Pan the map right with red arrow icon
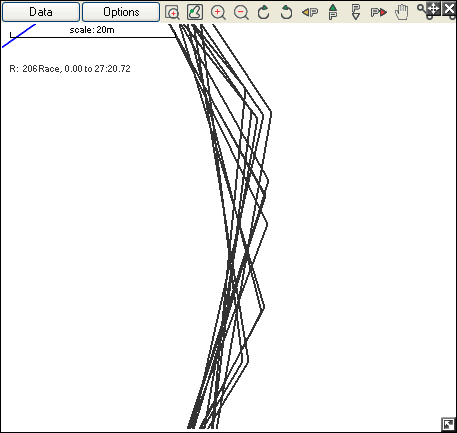 click(379, 13)
